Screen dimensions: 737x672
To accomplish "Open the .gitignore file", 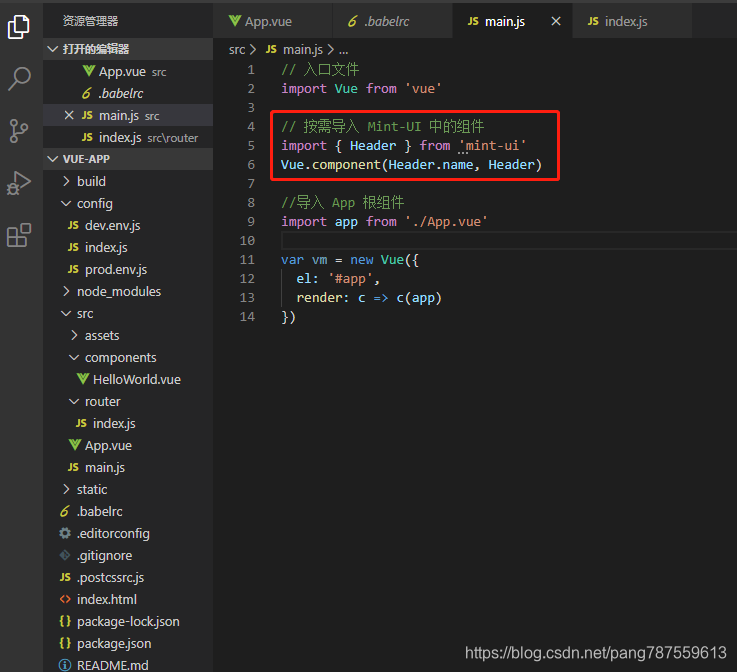I will (x=128, y=555).
